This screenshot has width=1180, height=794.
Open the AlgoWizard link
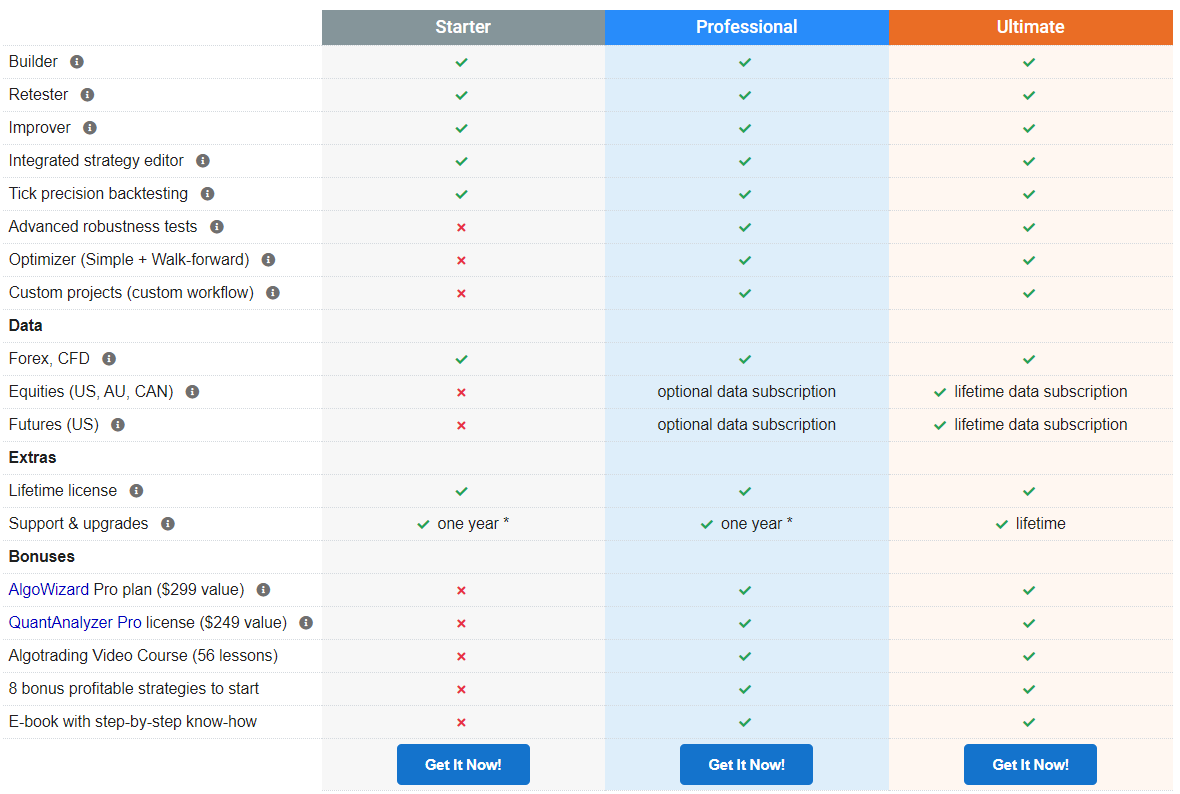coord(48,590)
